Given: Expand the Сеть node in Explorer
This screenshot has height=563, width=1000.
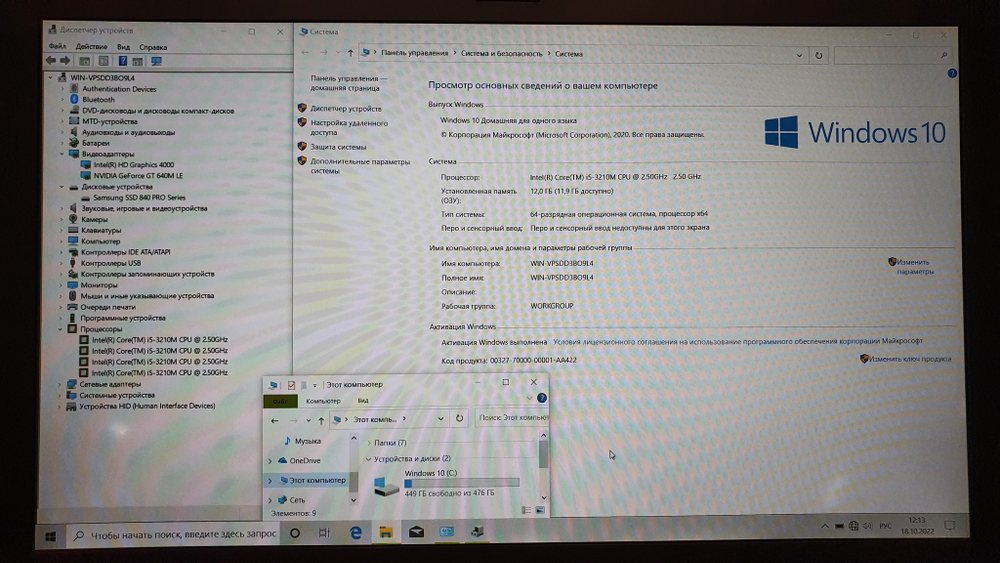Looking at the screenshot, I should (270, 500).
